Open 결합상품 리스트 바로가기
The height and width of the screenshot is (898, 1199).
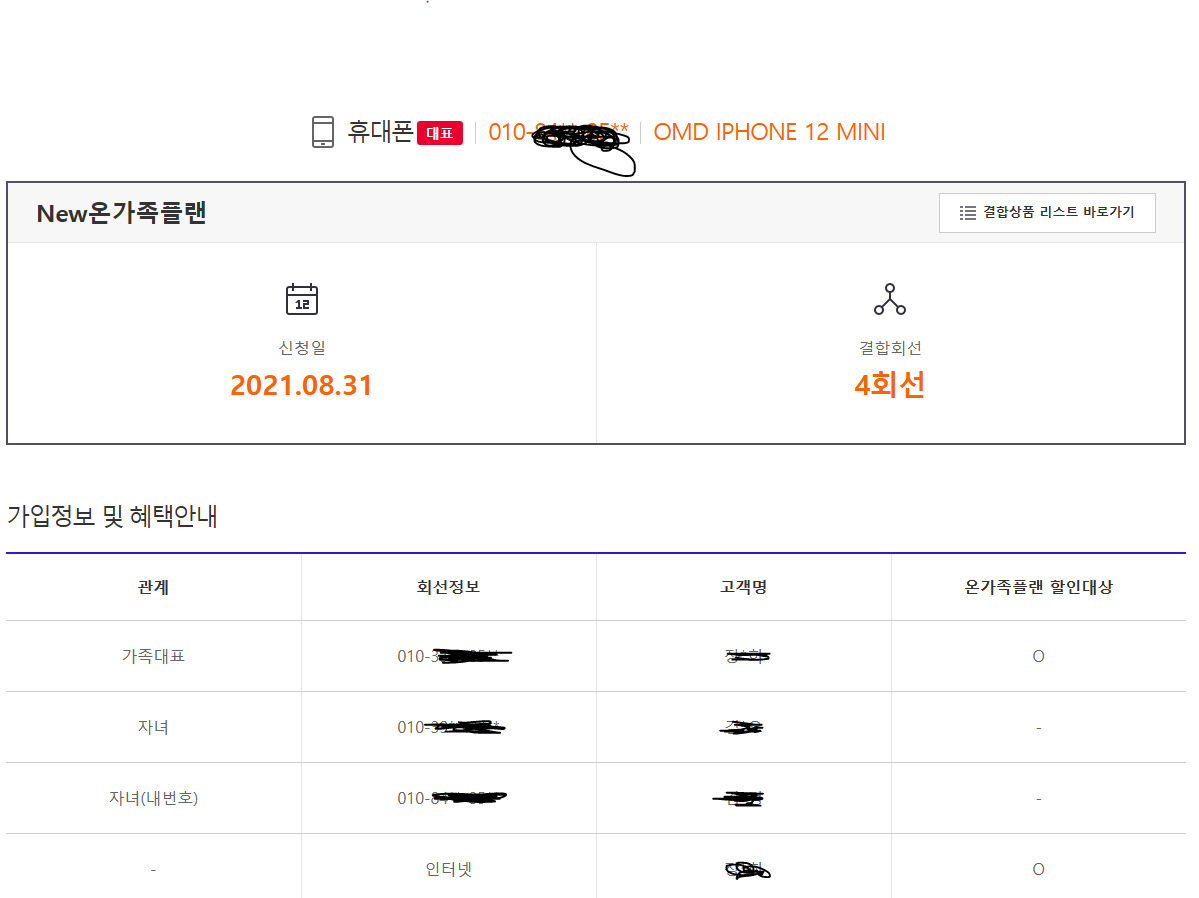click(1046, 213)
